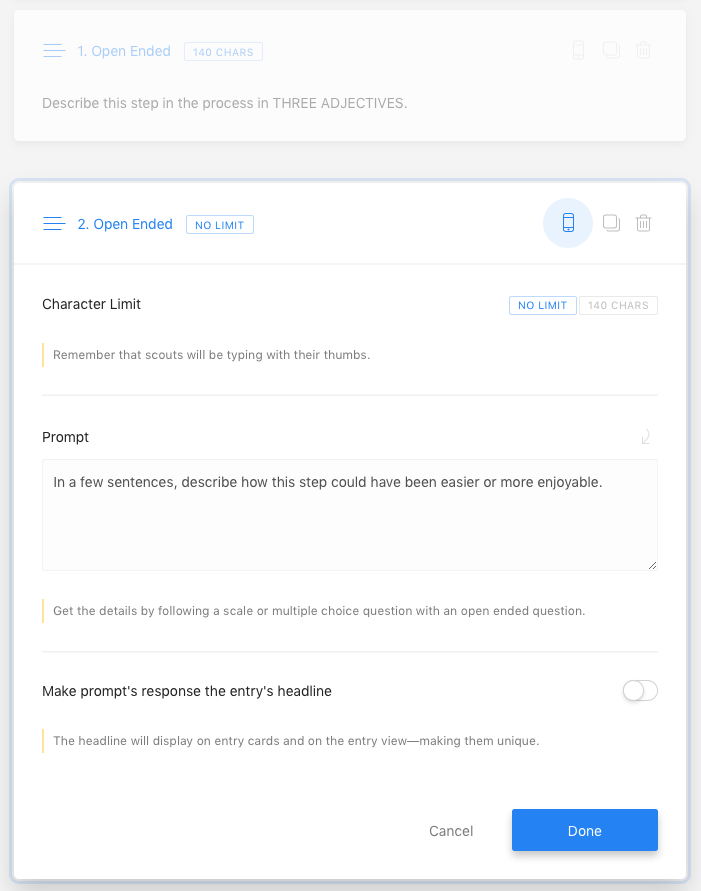Click the 140 CHARS badge on question 1
This screenshot has width=701, height=891.
223,52
